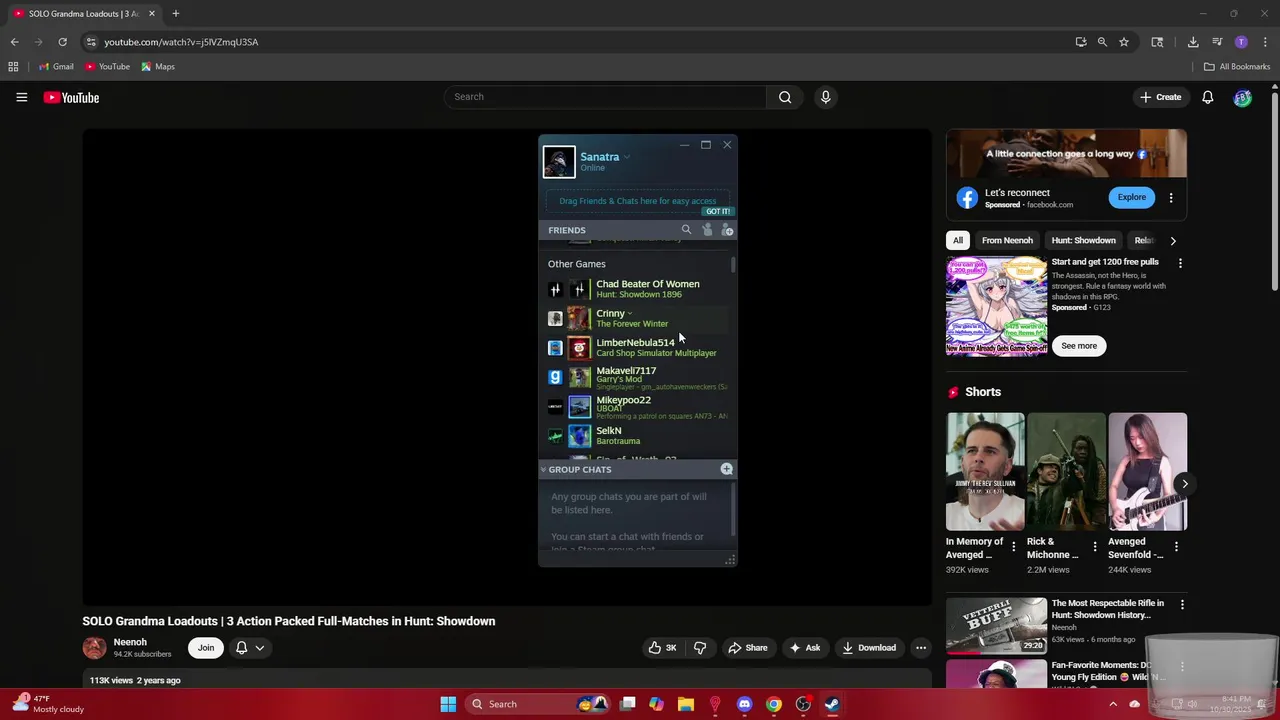Click See more on sponsored game ad
The width and height of the screenshot is (1280, 720).
pos(1079,346)
